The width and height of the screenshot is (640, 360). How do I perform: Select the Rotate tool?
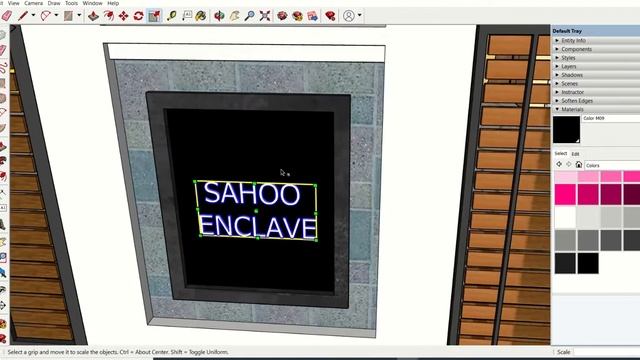point(138,16)
